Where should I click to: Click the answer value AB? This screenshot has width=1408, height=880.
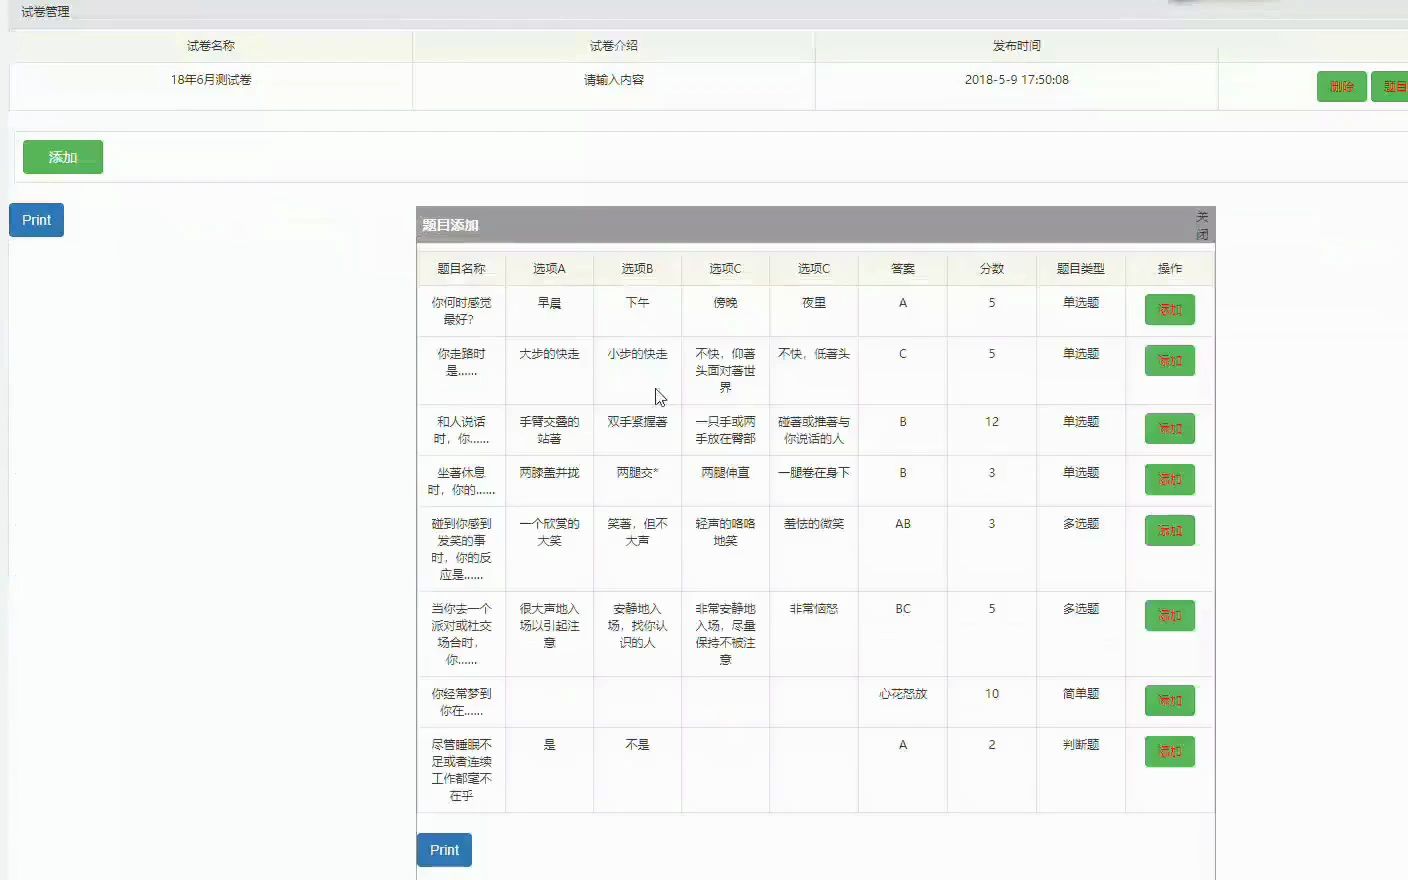(903, 524)
